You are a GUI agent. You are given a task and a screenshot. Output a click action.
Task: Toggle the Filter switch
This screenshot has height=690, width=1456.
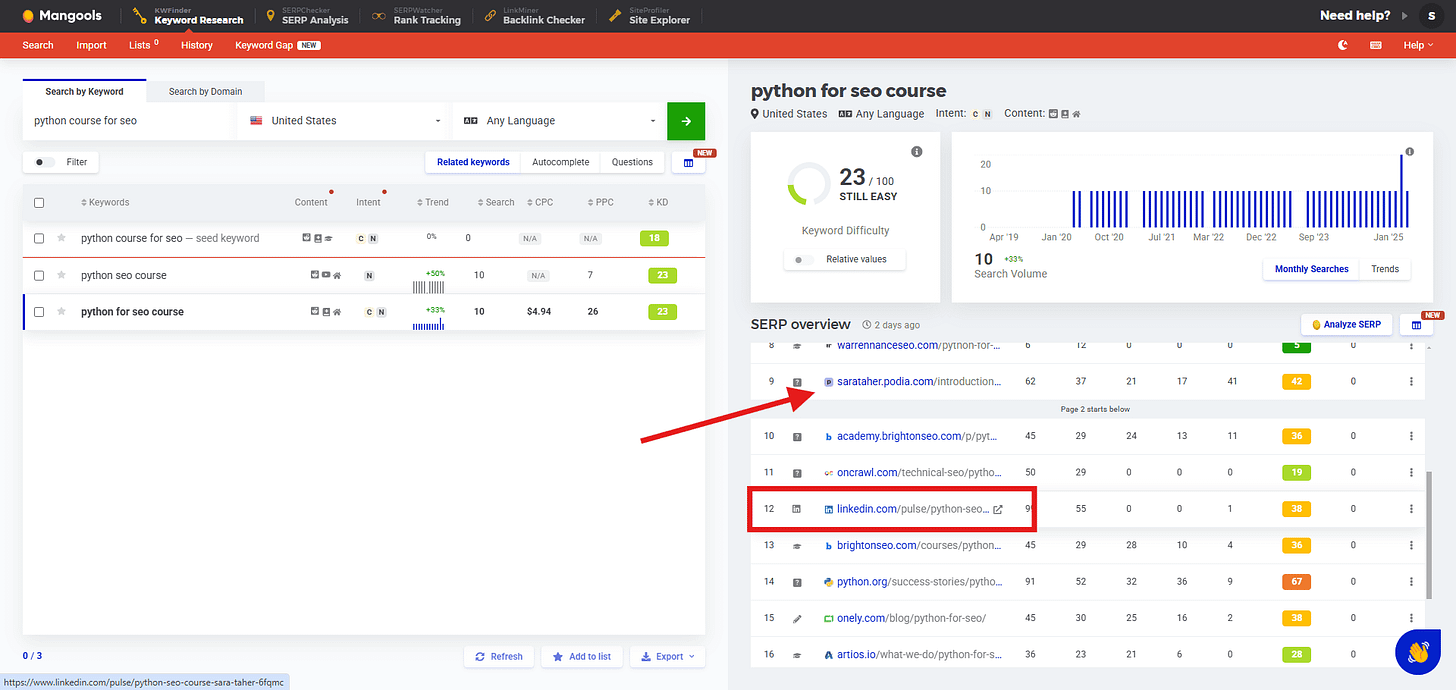click(x=45, y=162)
